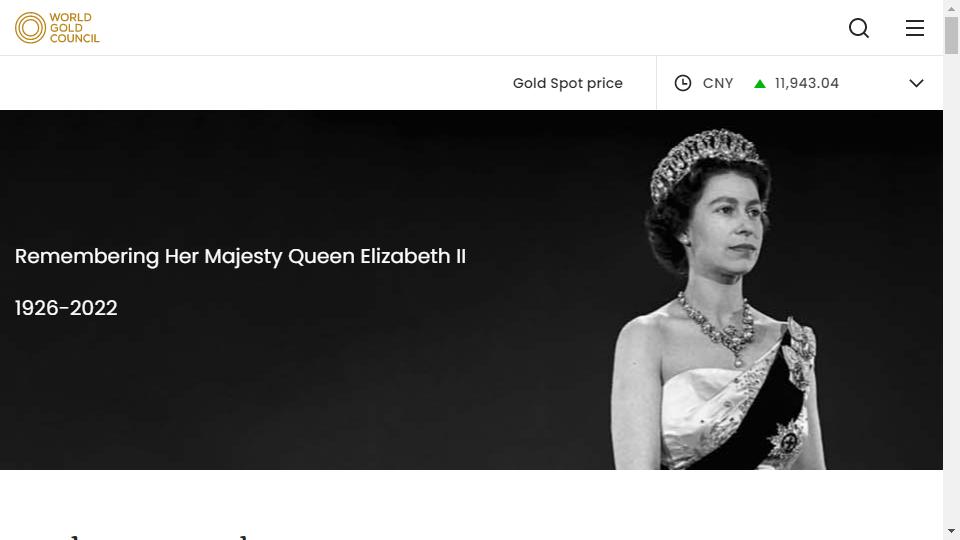The image size is (960, 540).
Task: Click the clock icon beside CNY
Action: [683, 83]
